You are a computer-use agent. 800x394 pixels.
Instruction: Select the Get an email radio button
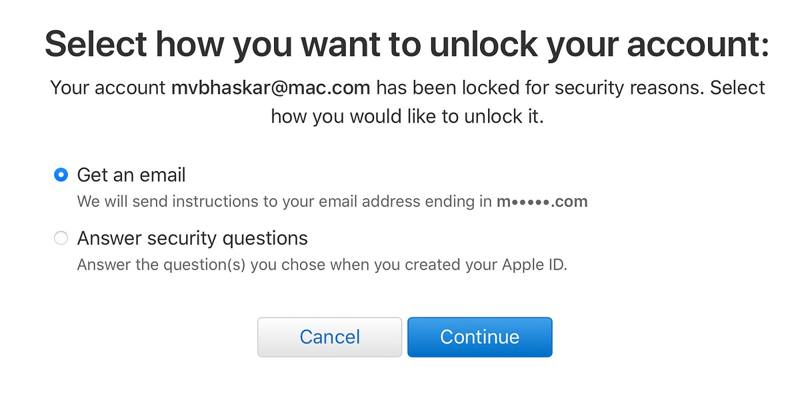coord(61,175)
